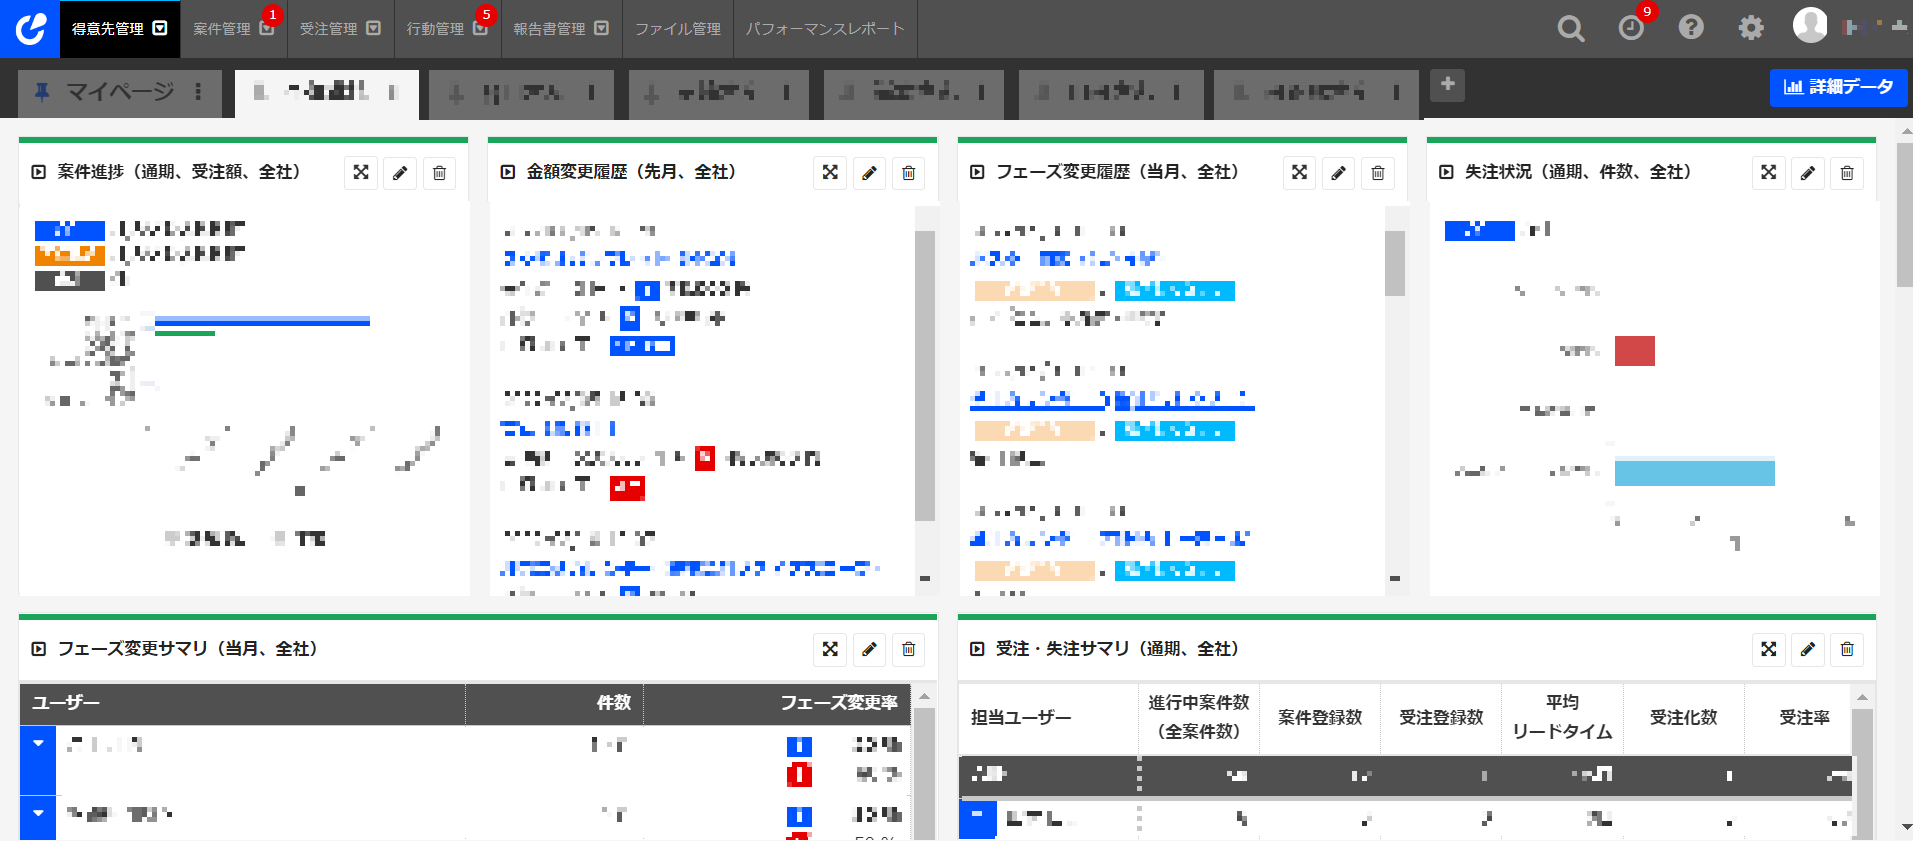Click the blue legend swatch in 案件進捗
This screenshot has width=1913, height=841.
pos(70,231)
